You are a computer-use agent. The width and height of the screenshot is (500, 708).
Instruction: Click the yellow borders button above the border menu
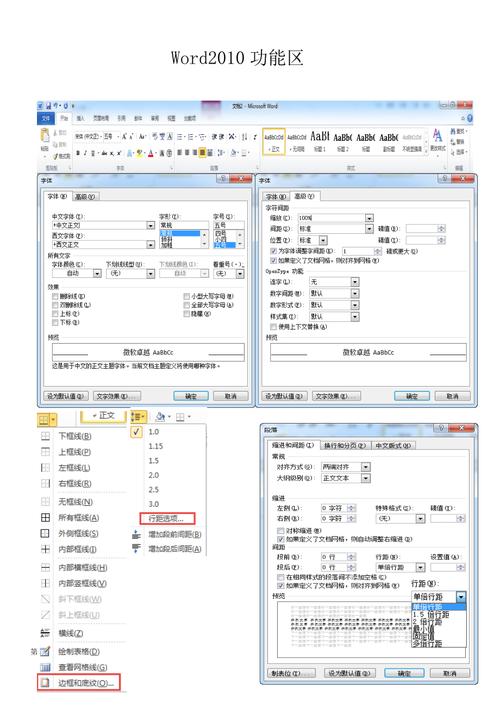(x=47, y=420)
